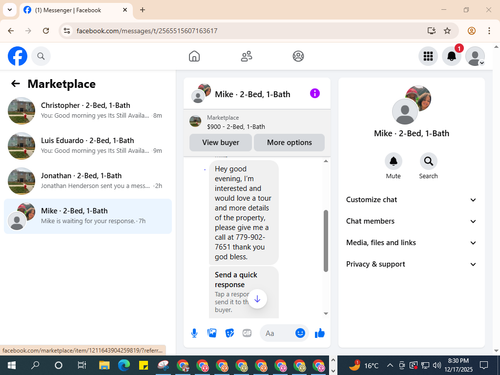Open Task View on the taskbar
Image resolution: width=500 pixels, height=375 pixels.
[82, 366]
